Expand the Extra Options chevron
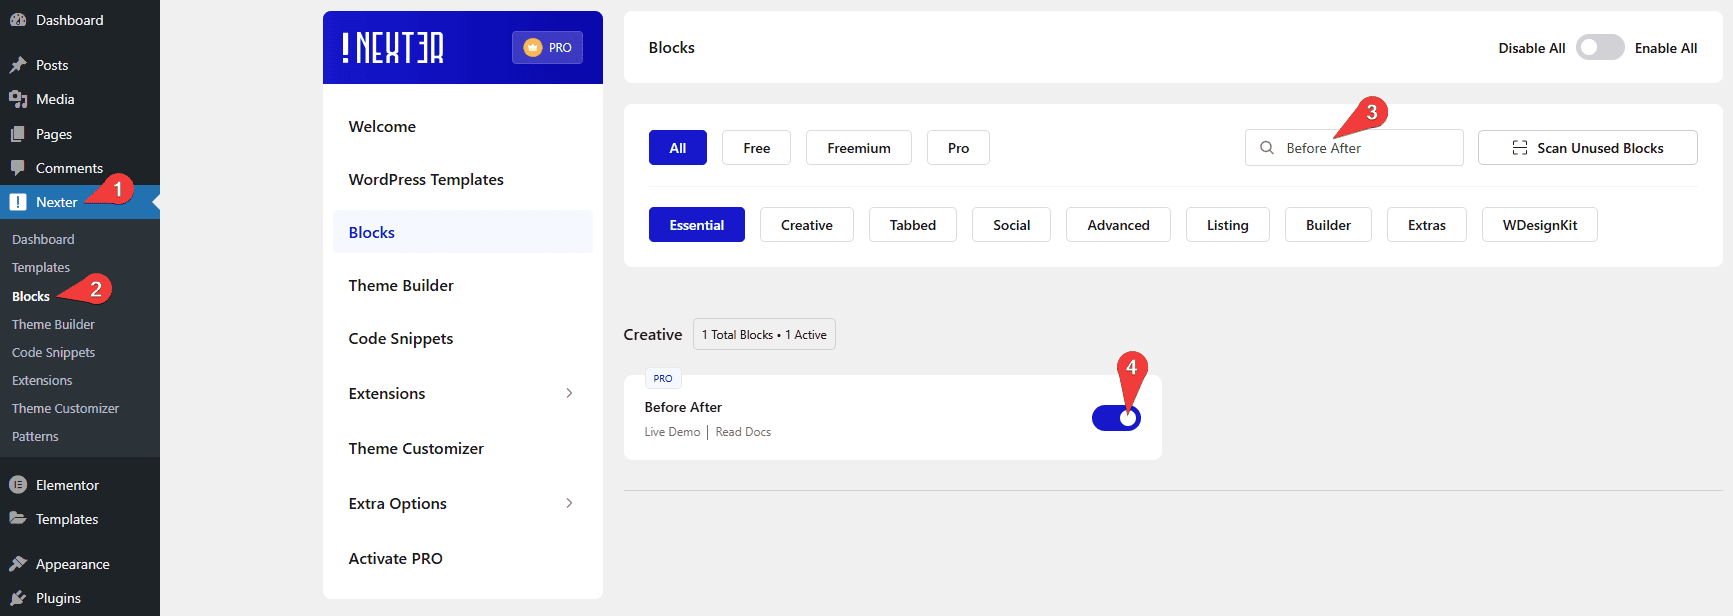 pyautogui.click(x=569, y=503)
